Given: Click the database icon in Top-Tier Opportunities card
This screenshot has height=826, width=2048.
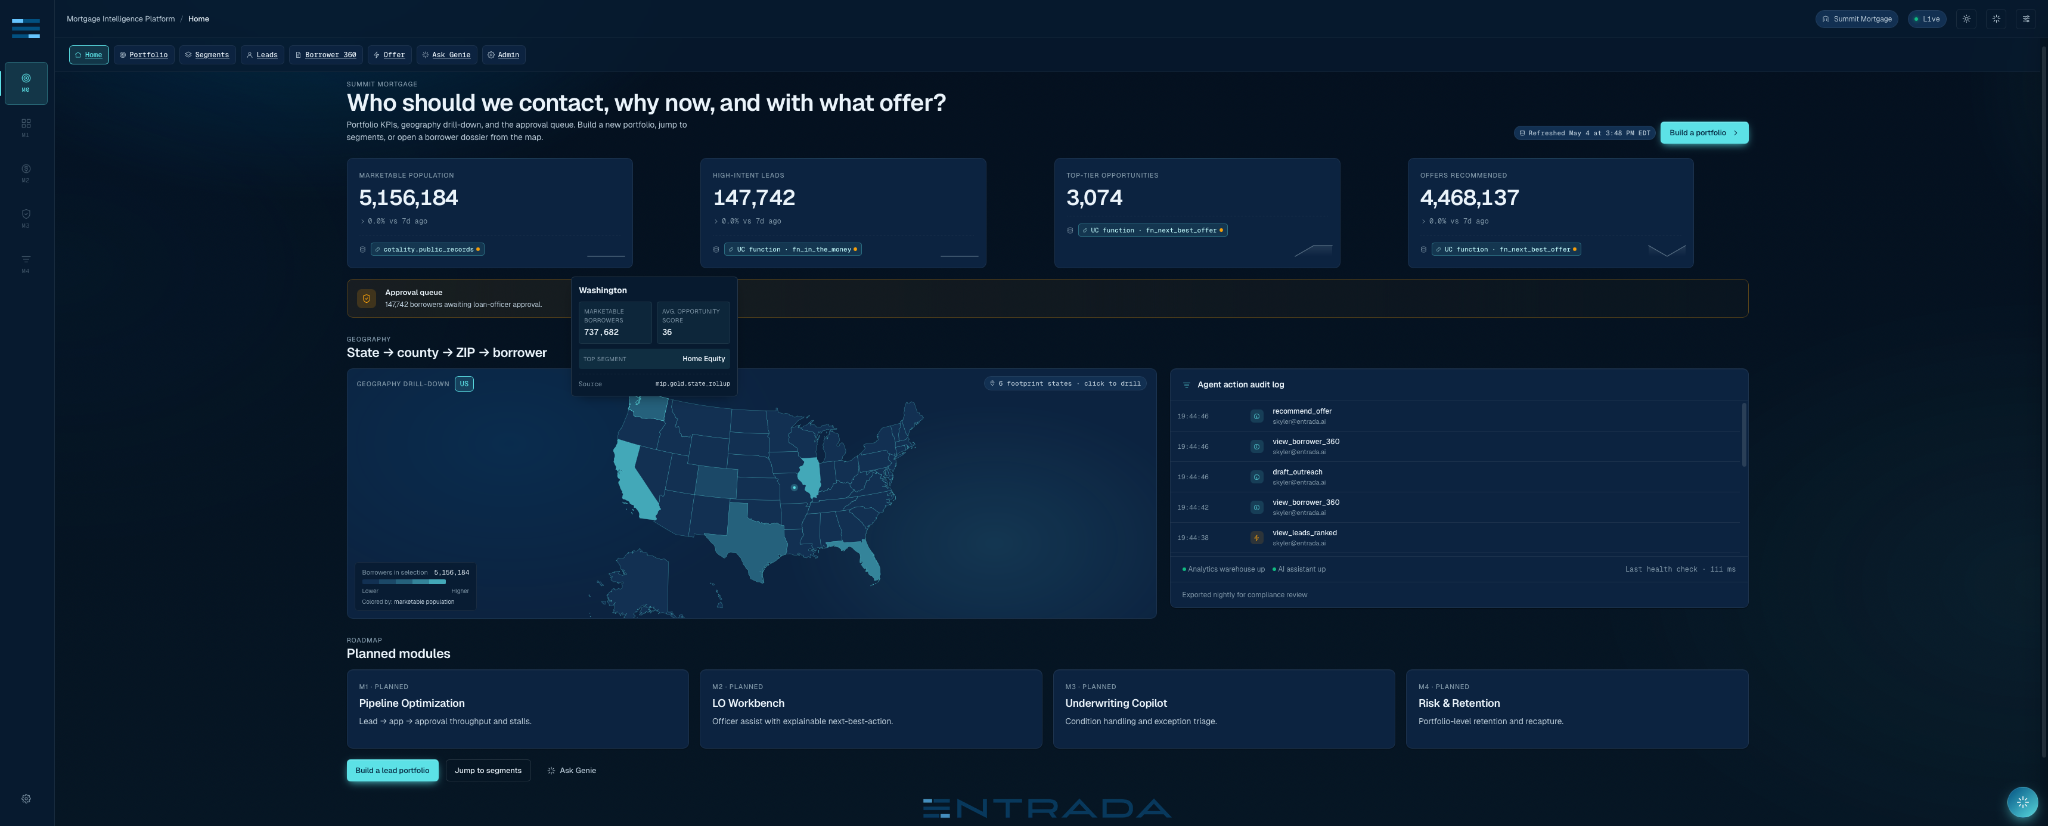Looking at the screenshot, I should coord(1070,230).
